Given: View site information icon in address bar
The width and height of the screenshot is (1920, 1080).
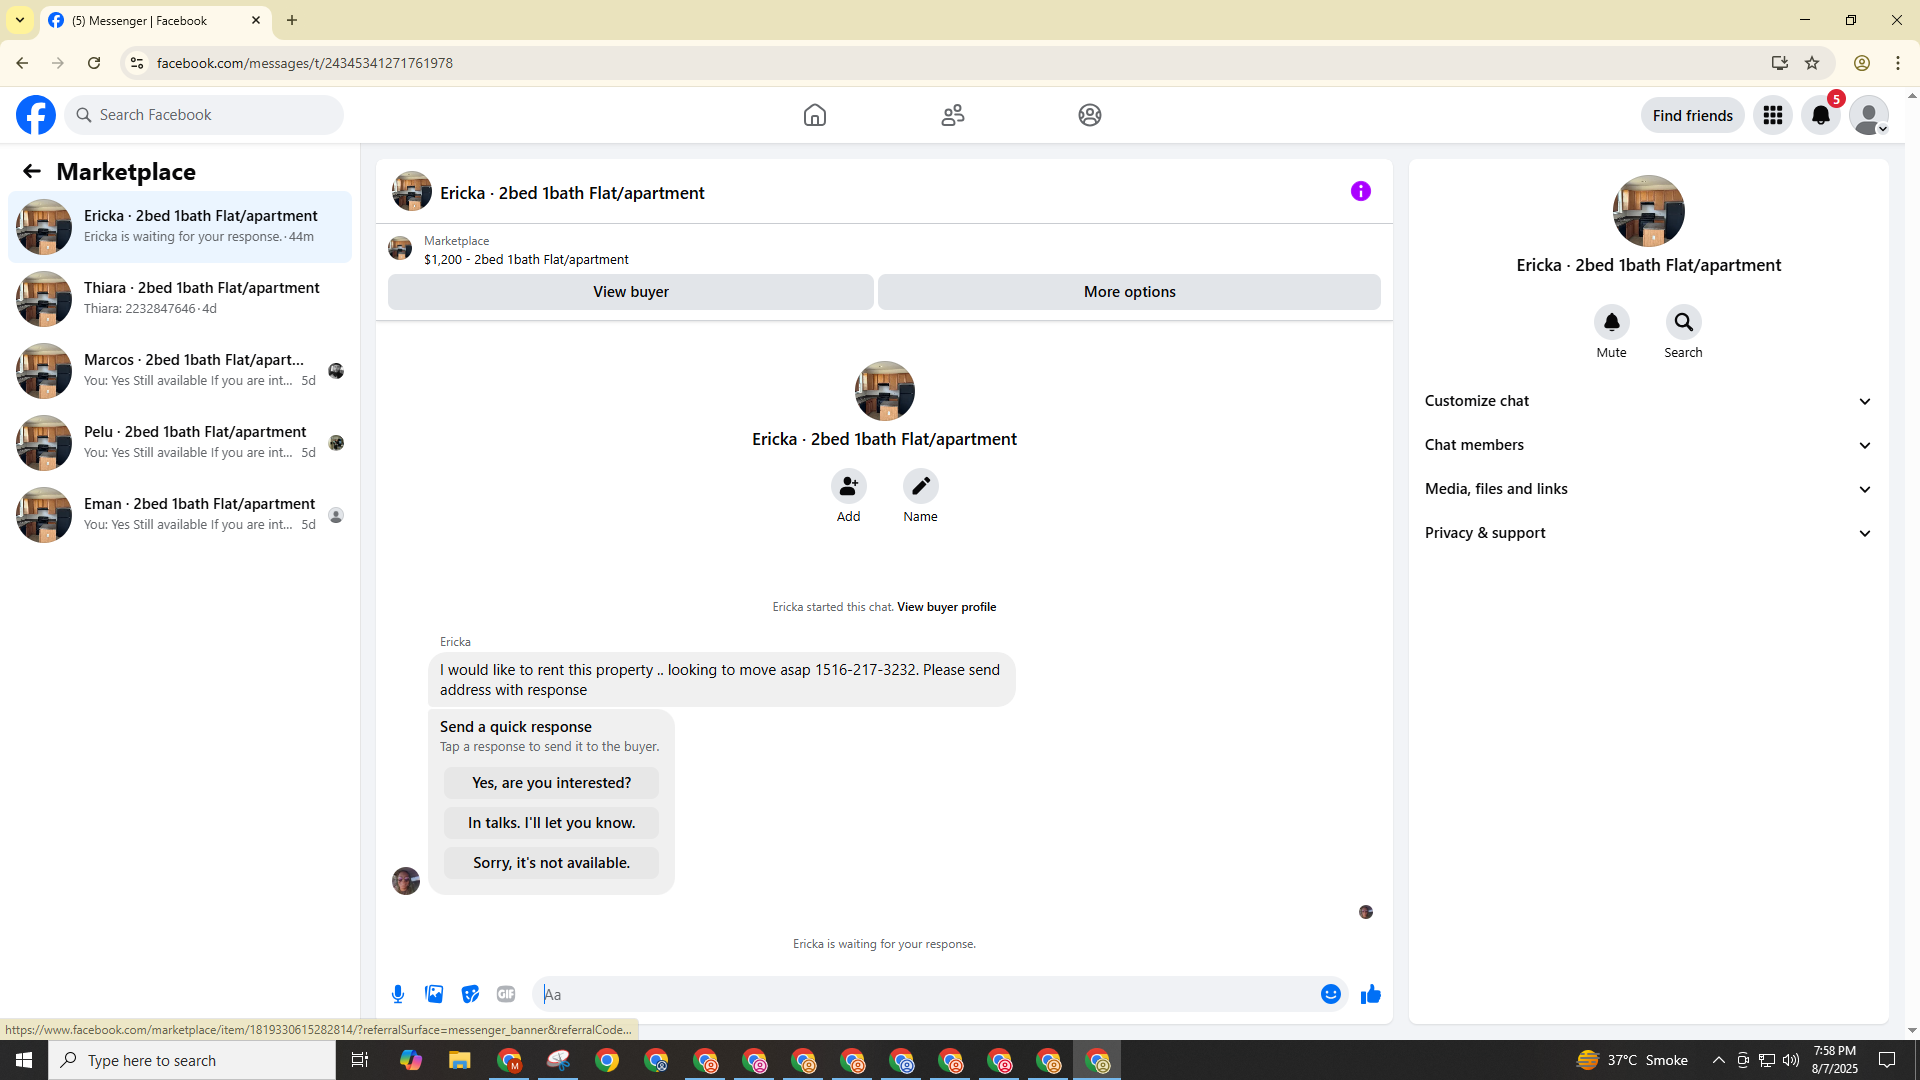Looking at the screenshot, I should (x=137, y=63).
